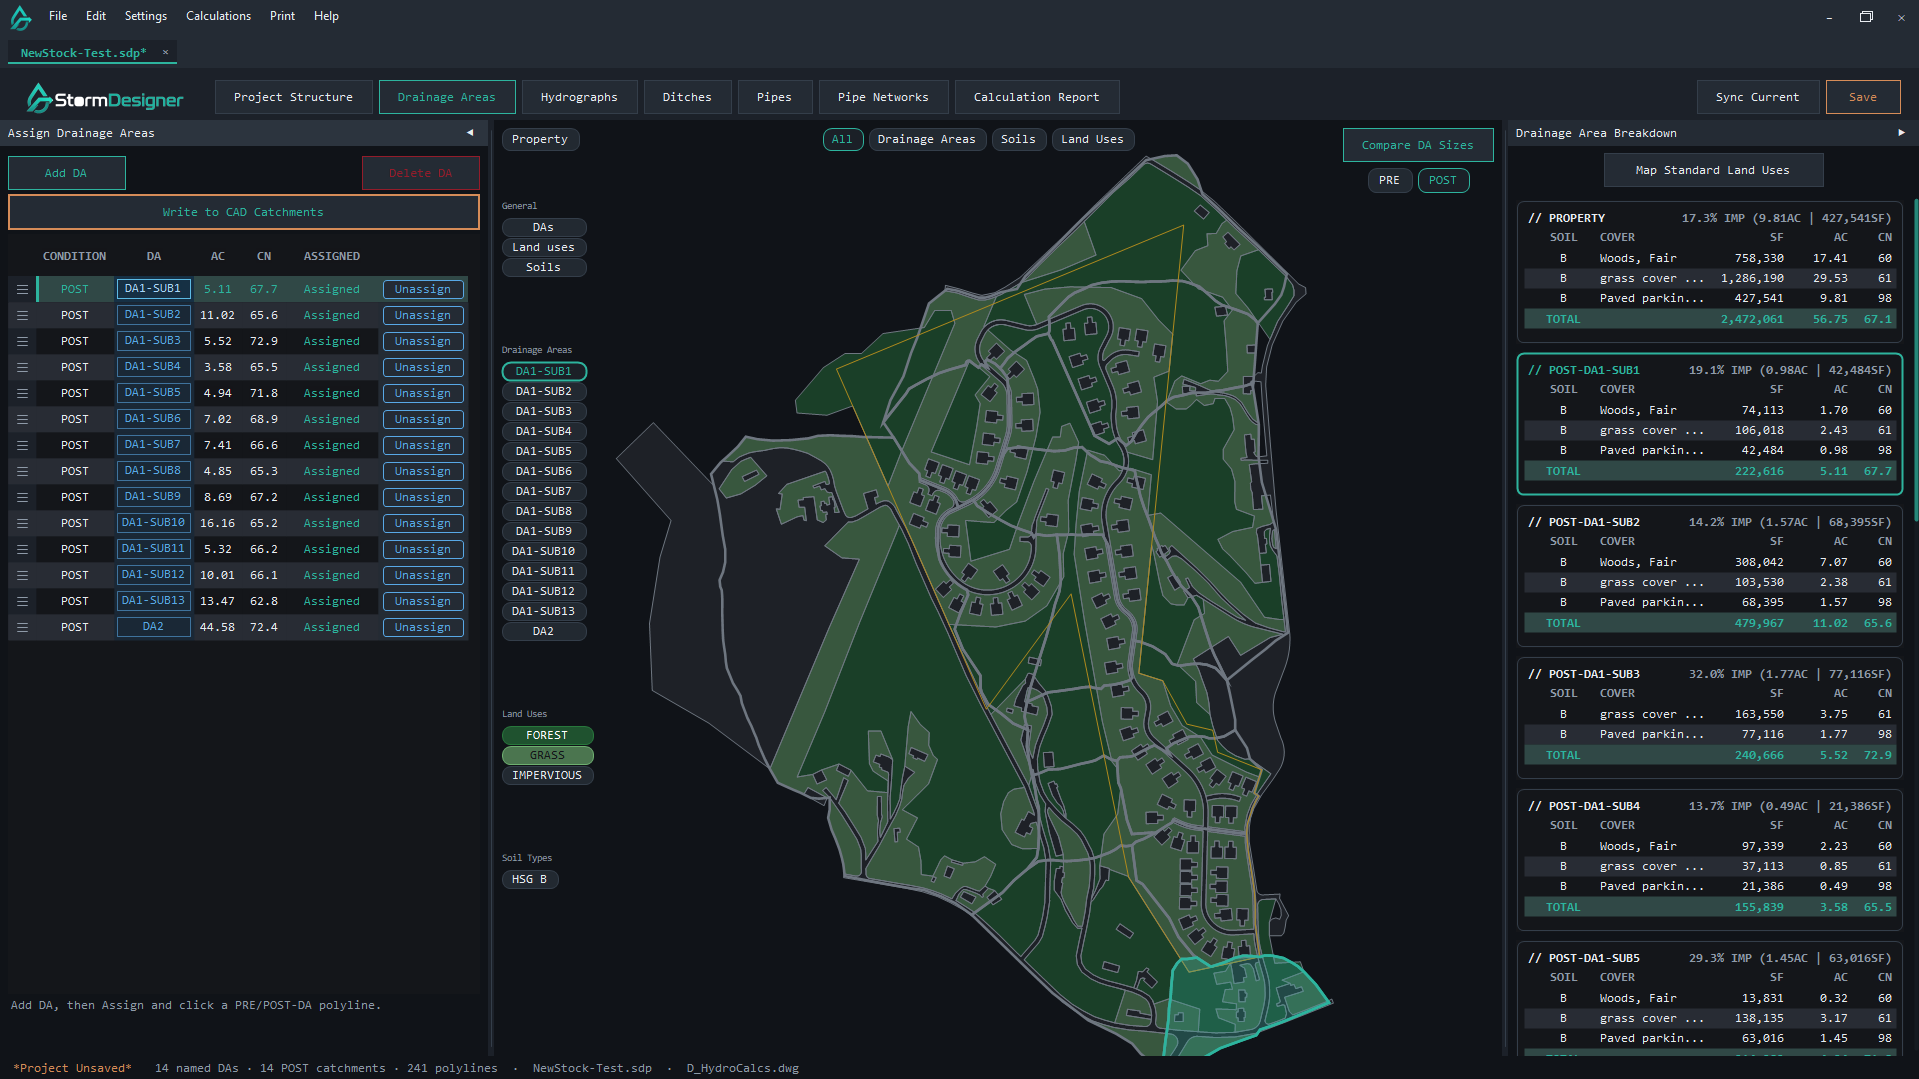
Task: Select the All map filter
Action: (842, 139)
